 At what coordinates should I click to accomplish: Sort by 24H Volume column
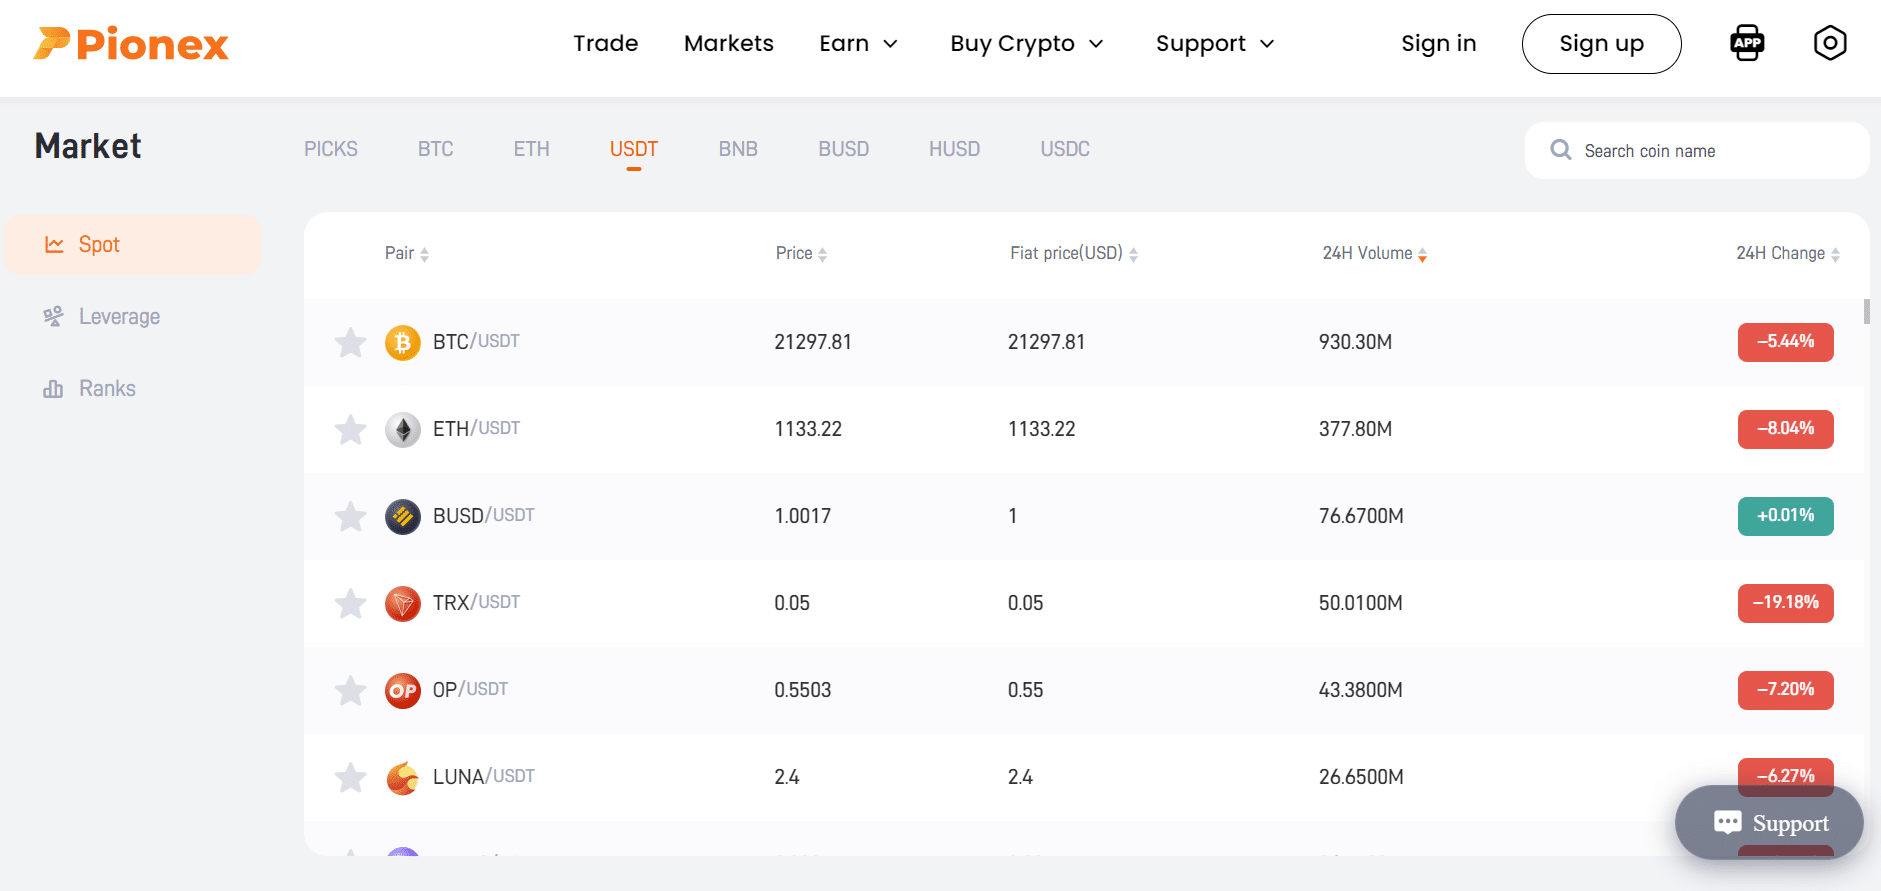point(1375,254)
